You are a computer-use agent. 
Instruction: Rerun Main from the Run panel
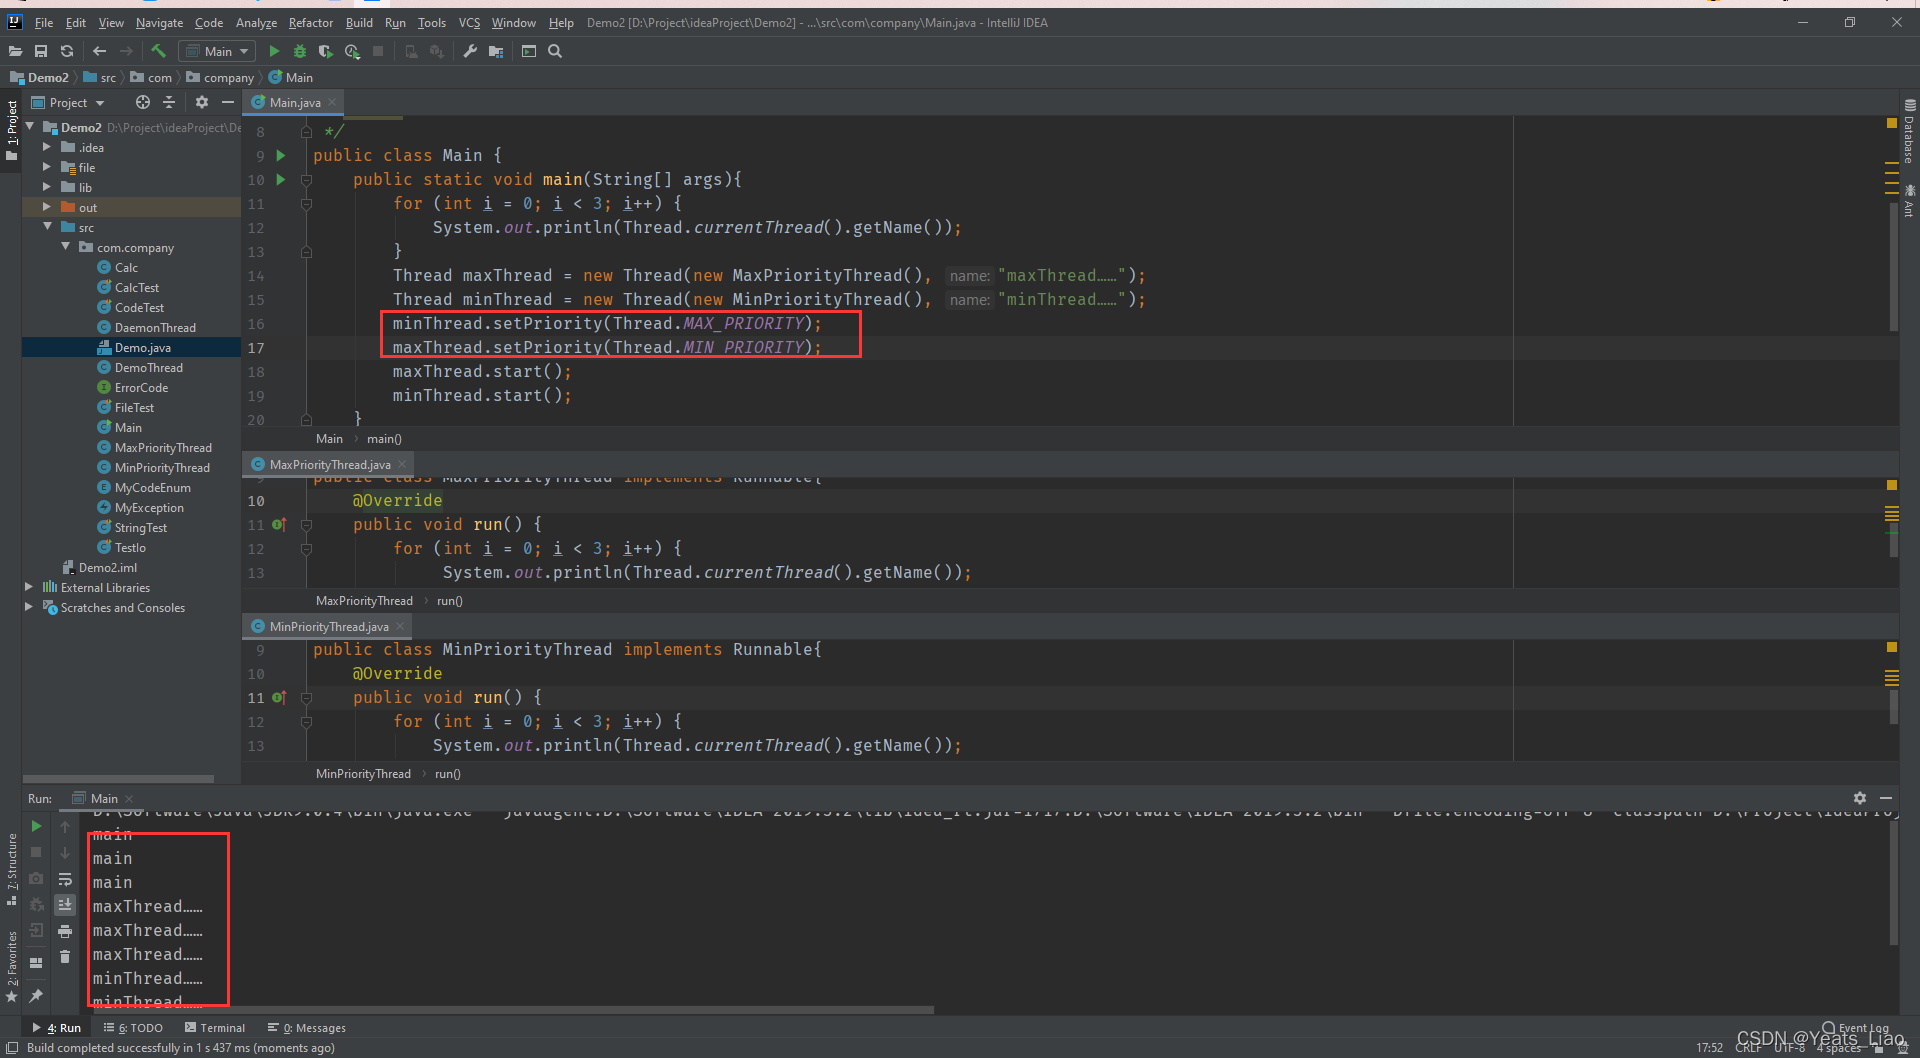[36, 826]
